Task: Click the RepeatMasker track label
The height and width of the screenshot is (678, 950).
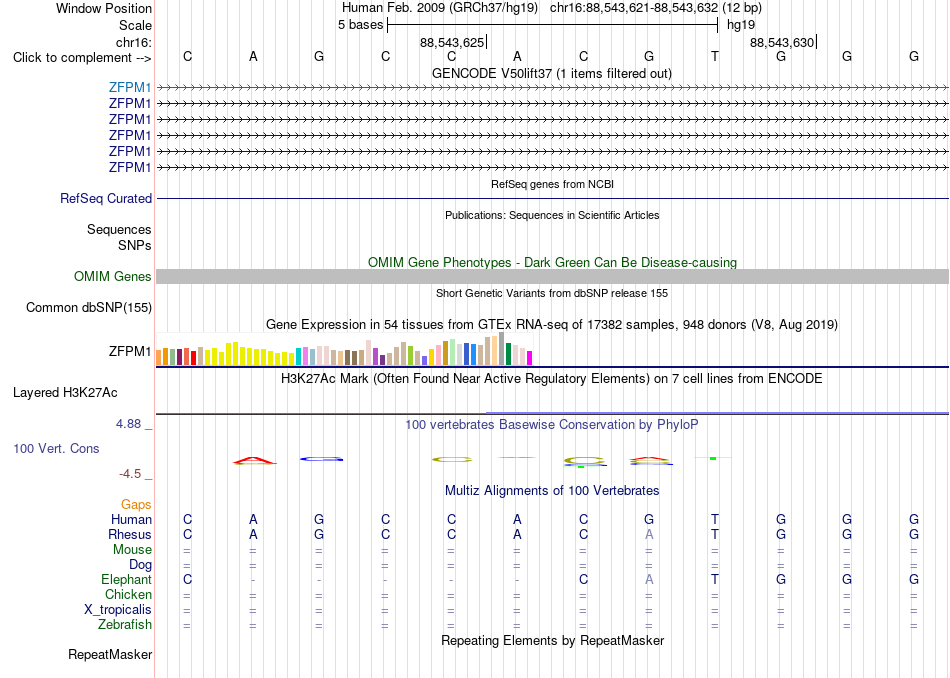Action: tap(110, 655)
